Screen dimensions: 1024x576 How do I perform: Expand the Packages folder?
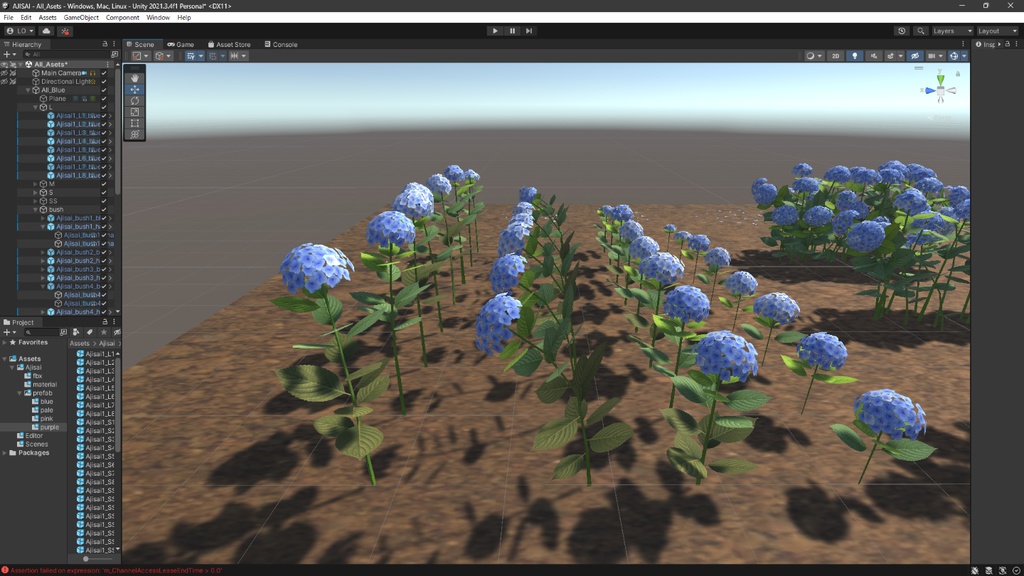tap(5, 453)
